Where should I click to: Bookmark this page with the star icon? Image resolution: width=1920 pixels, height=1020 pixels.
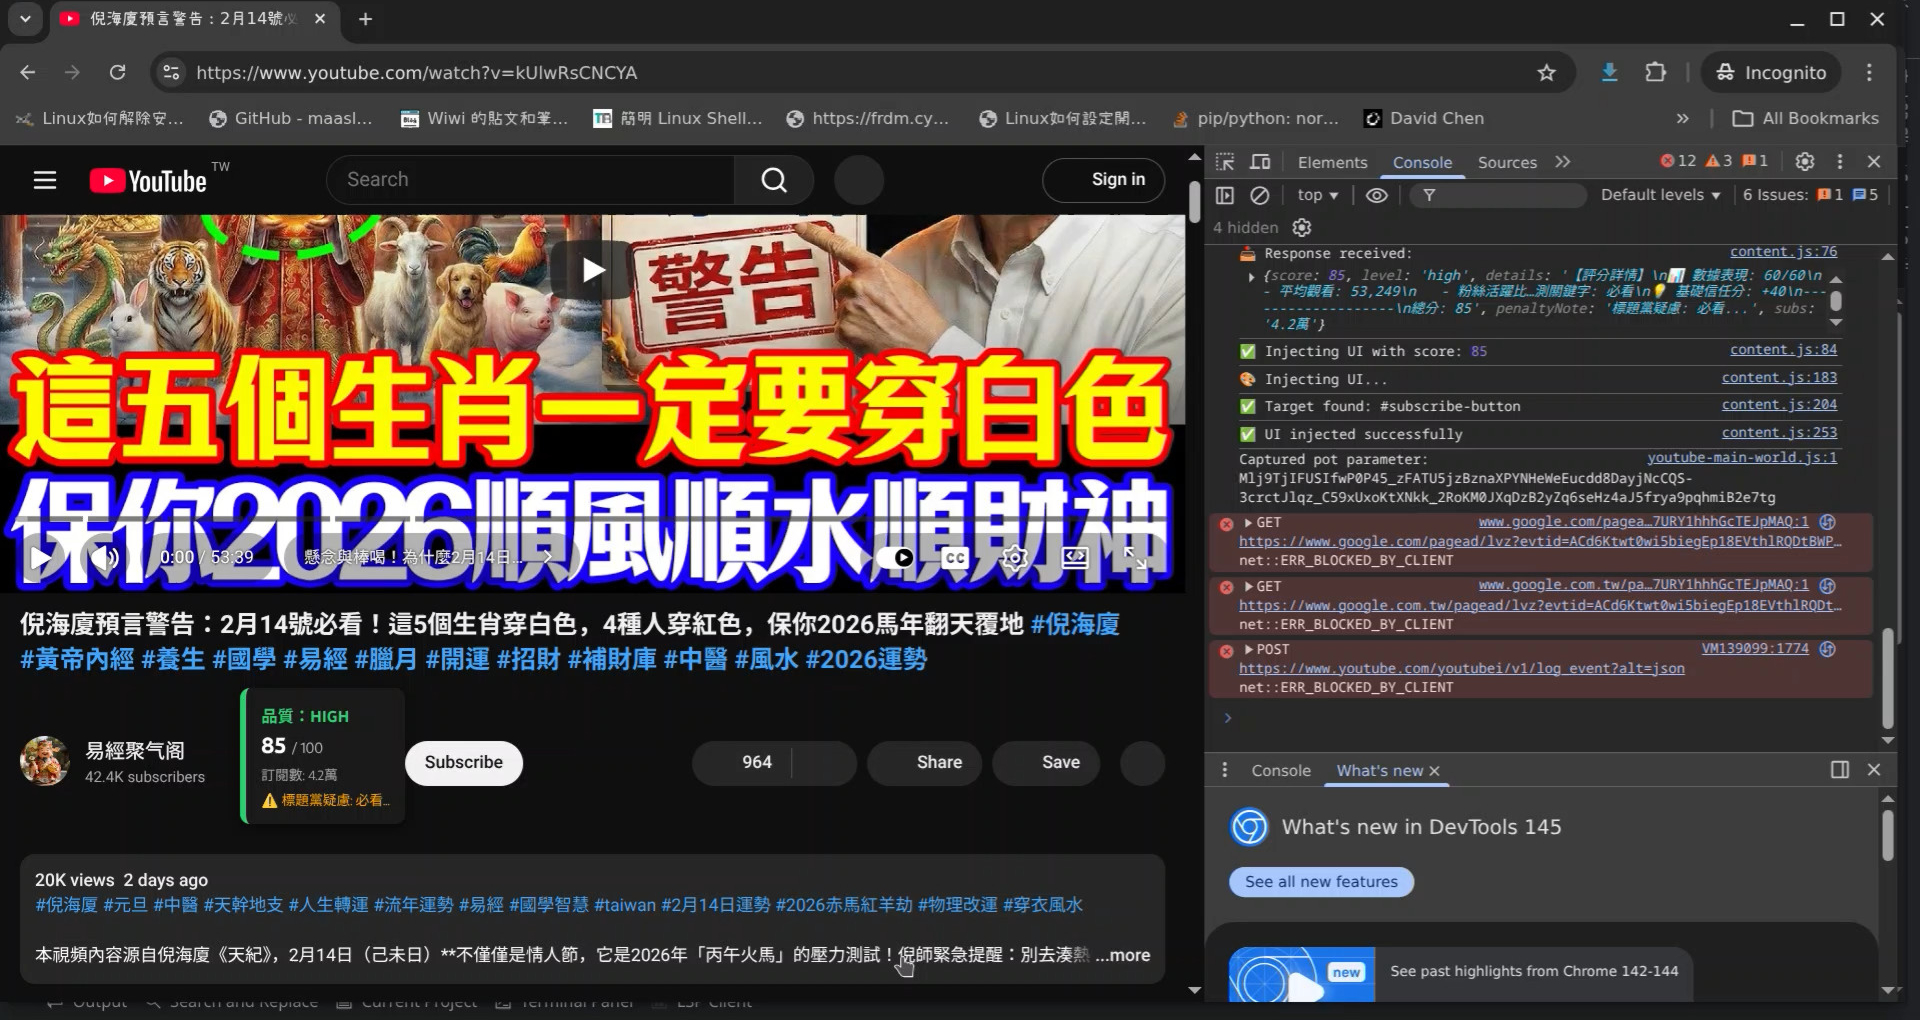coord(1546,73)
